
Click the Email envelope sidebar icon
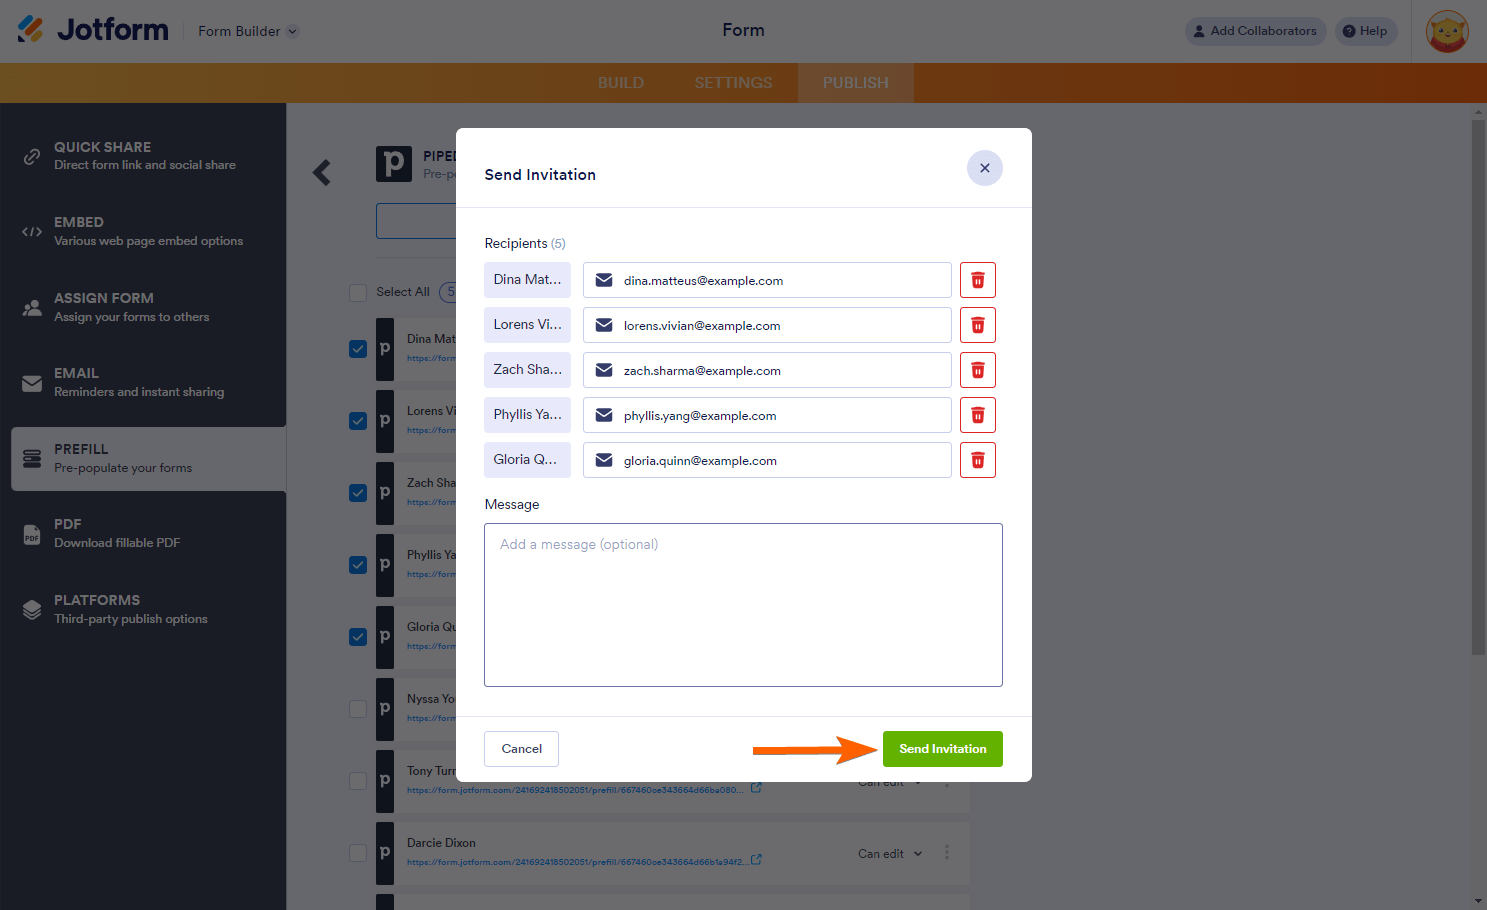(x=32, y=383)
